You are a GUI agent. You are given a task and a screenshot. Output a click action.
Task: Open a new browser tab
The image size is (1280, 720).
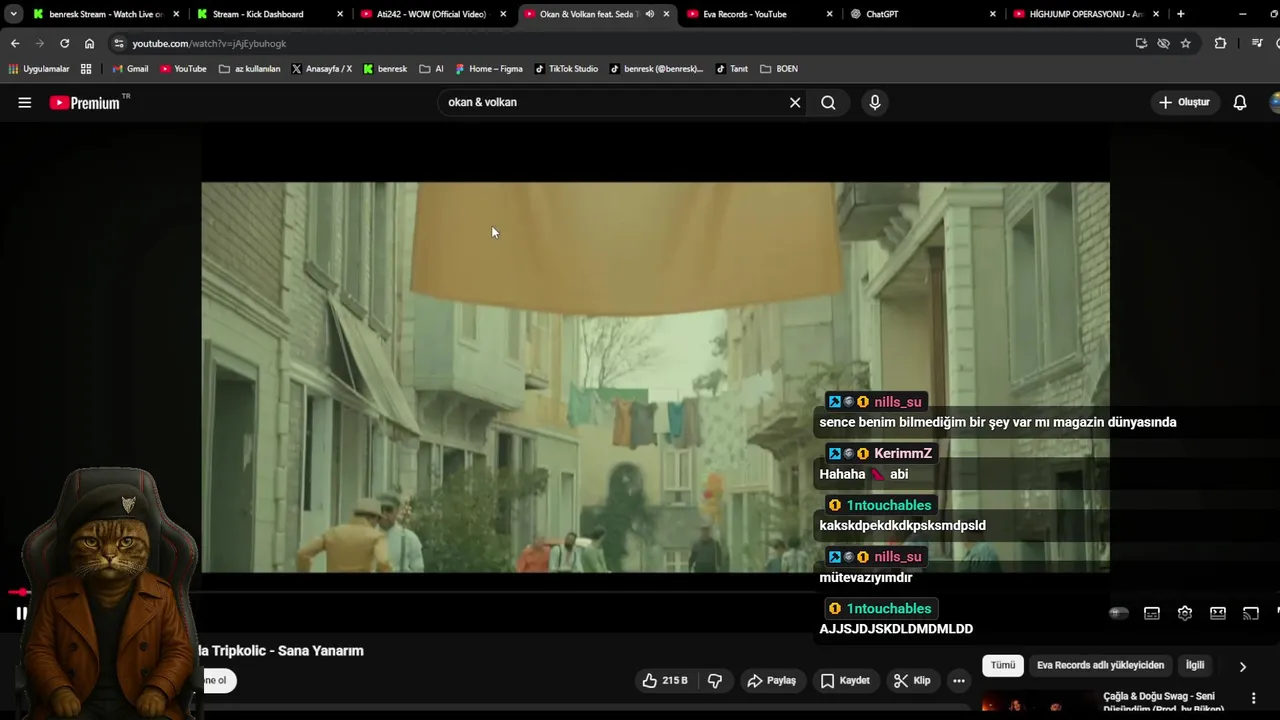(x=1181, y=14)
